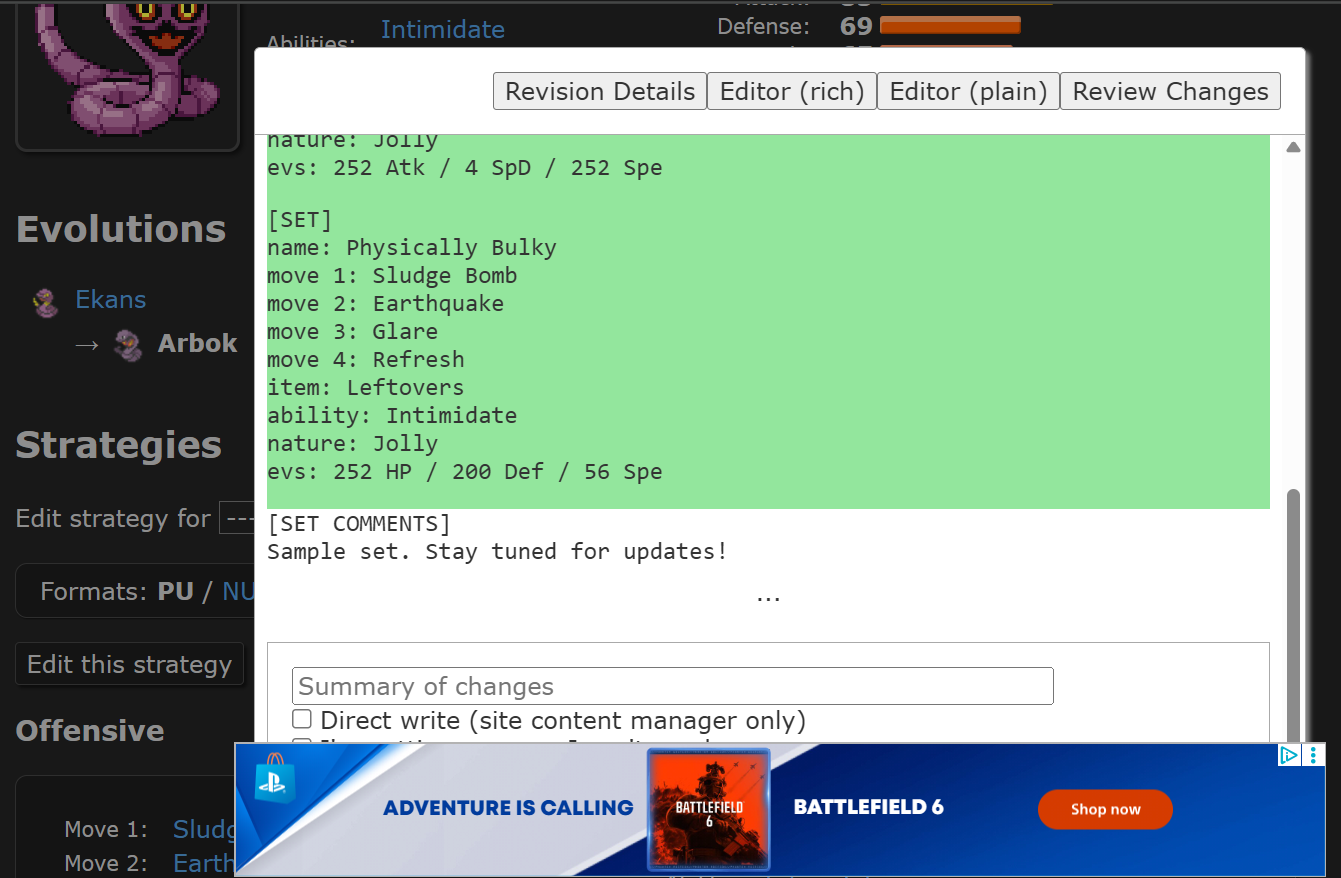This screenshot has height=878, width=1341.
Task: Tick the checkbox below Direct write
Action: tap(302, 742)
